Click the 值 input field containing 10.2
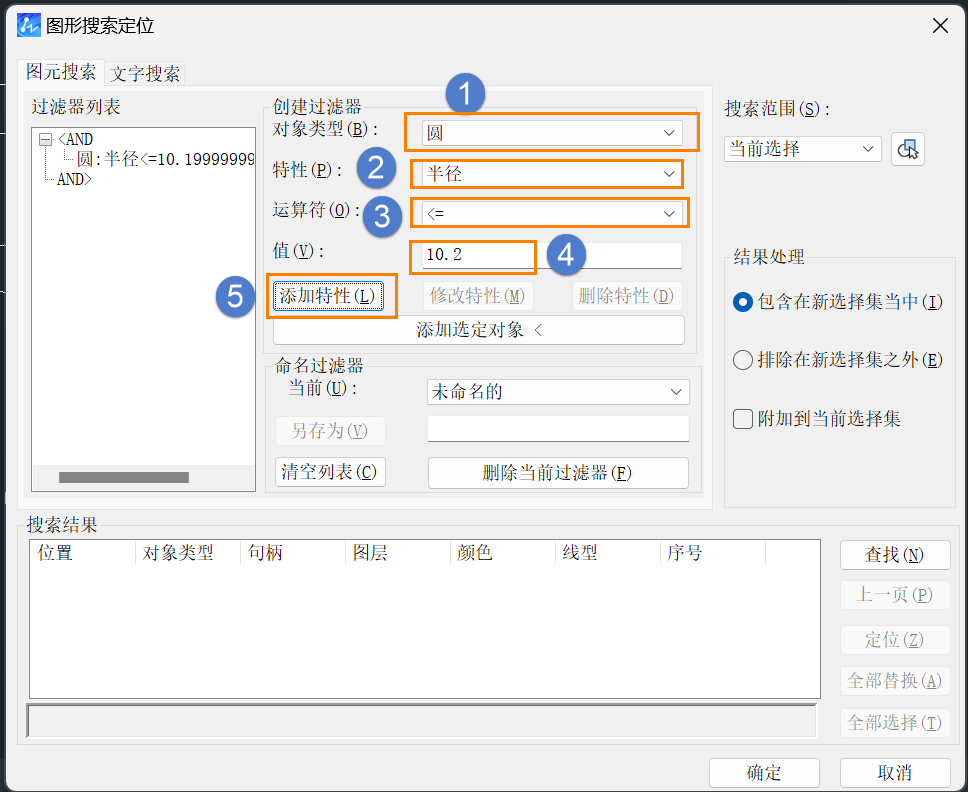The height and width of the screenshot is (792, 968). (x=472, y=256)
